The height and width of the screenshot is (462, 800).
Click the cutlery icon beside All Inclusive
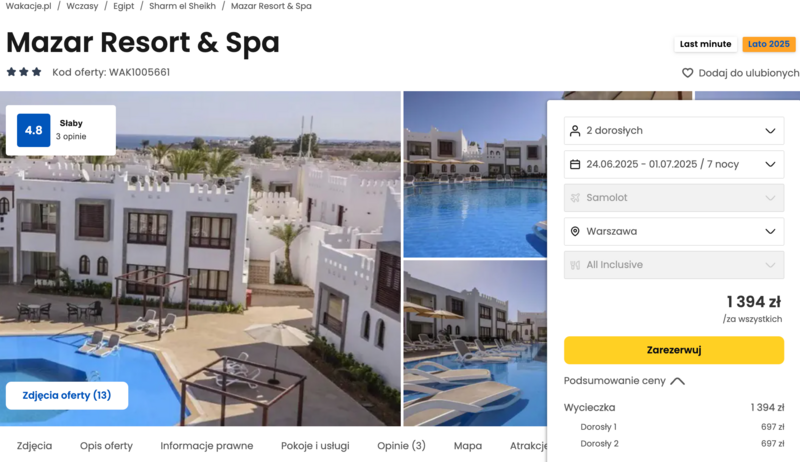click(x=575, y=265)
